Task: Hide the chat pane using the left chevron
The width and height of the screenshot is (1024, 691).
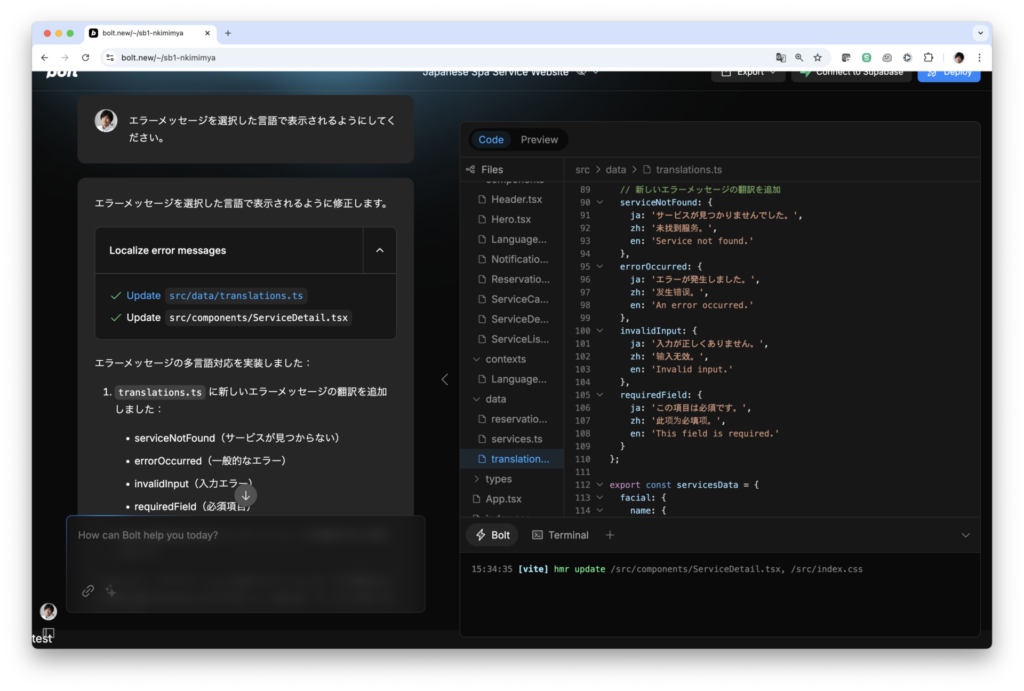Action: coord(445,379)
